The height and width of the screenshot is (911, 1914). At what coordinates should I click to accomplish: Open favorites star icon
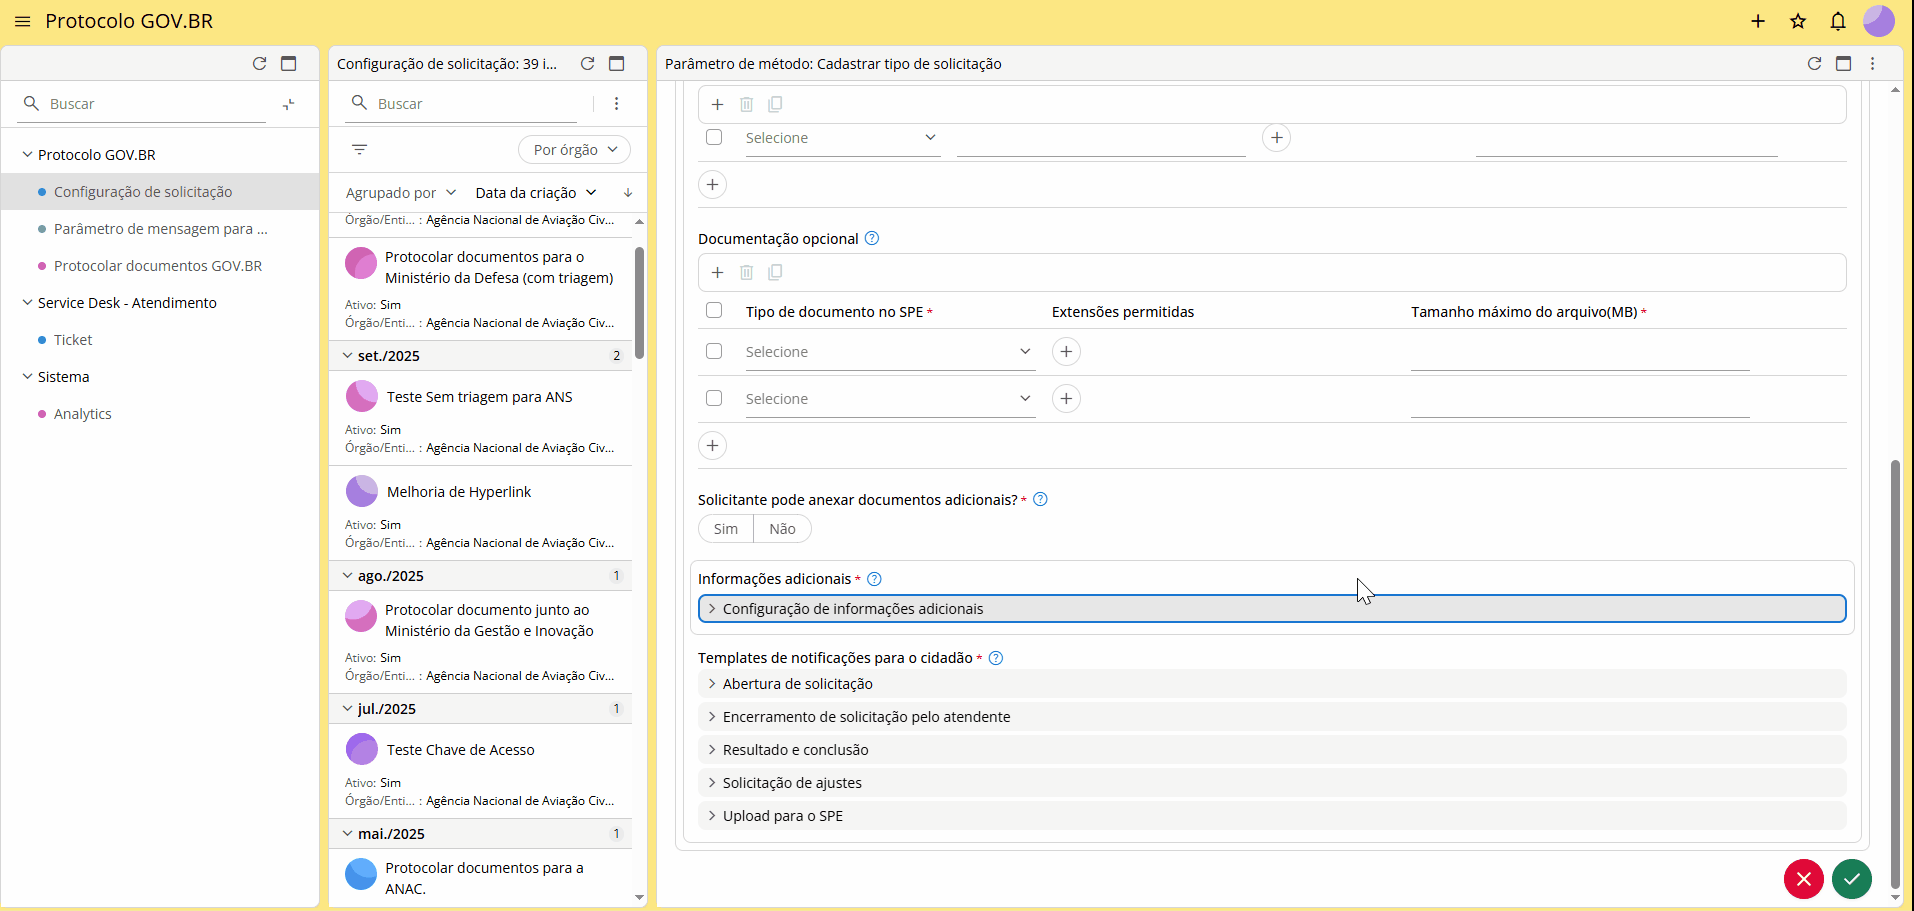[x=1798, y=21]
